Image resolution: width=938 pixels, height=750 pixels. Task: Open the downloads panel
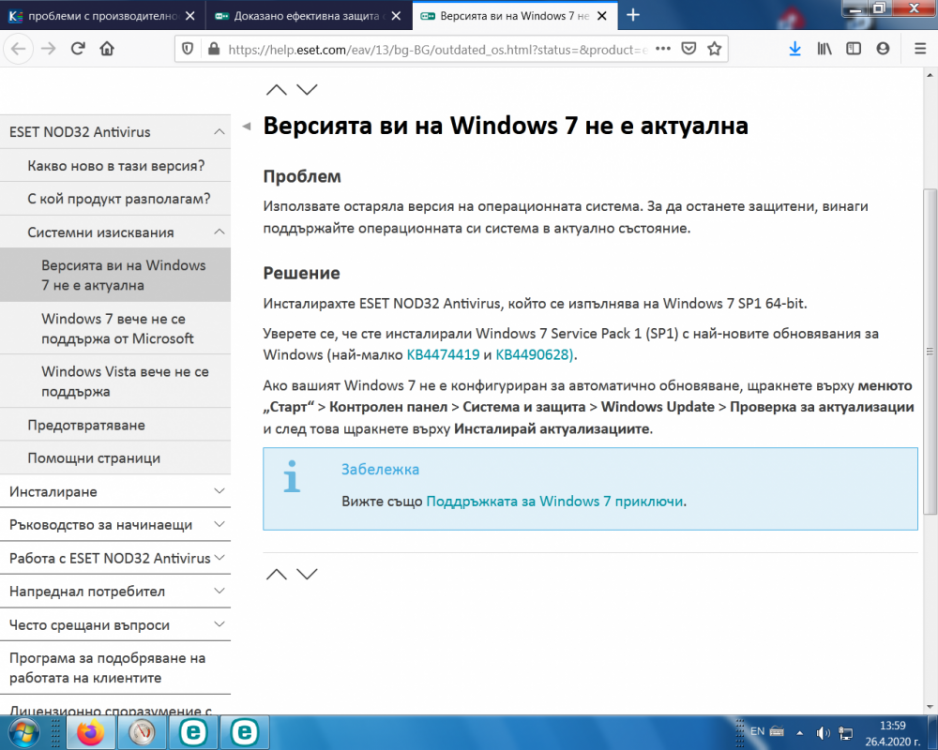point(795,49)
